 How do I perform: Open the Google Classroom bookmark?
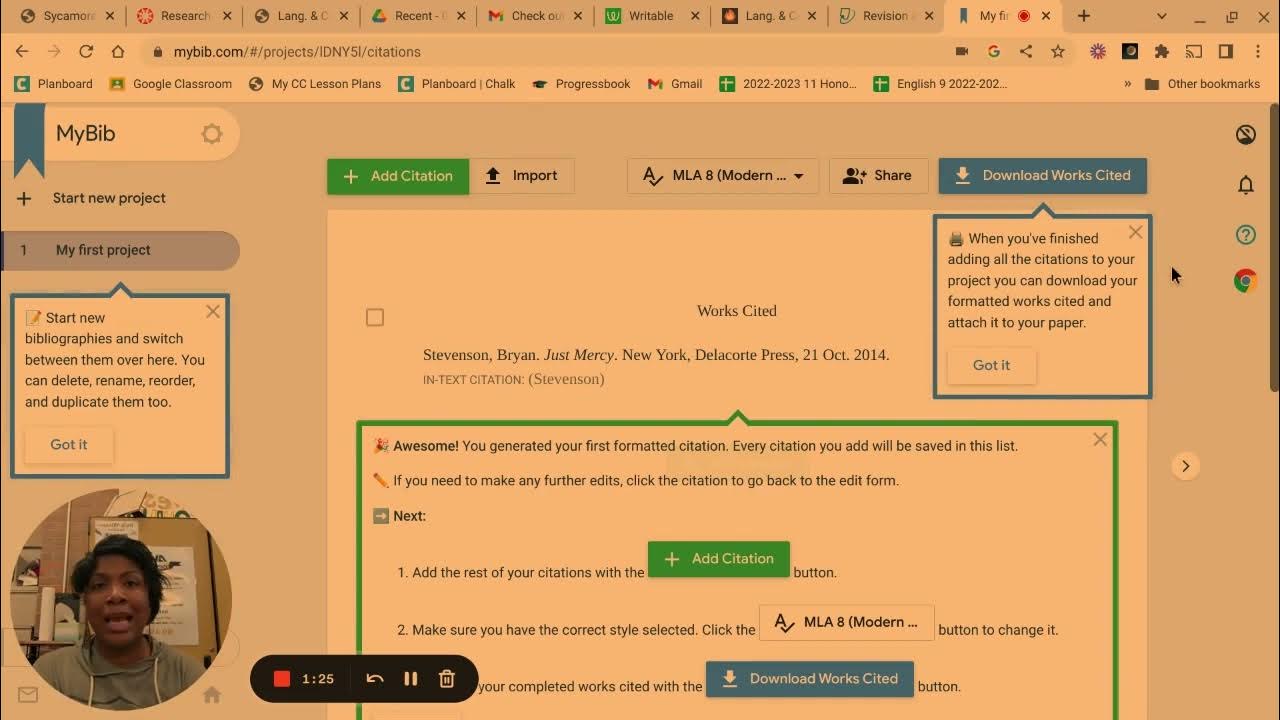[171, 84]
